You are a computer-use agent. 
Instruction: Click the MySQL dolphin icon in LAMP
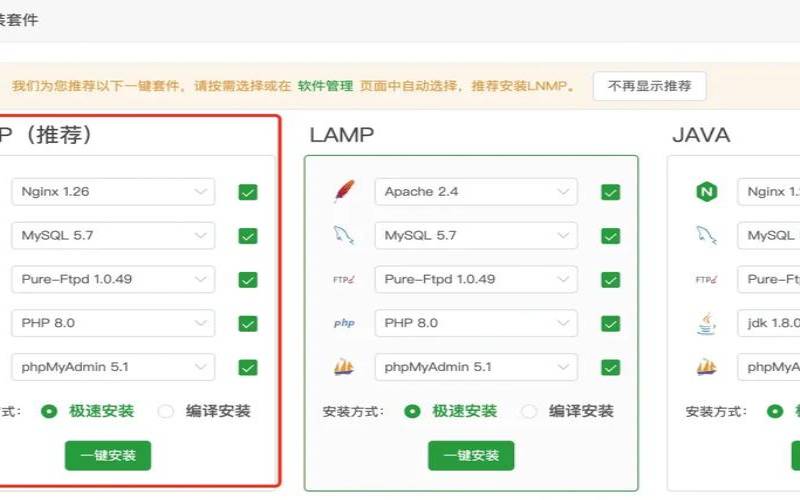pos(344,235)
